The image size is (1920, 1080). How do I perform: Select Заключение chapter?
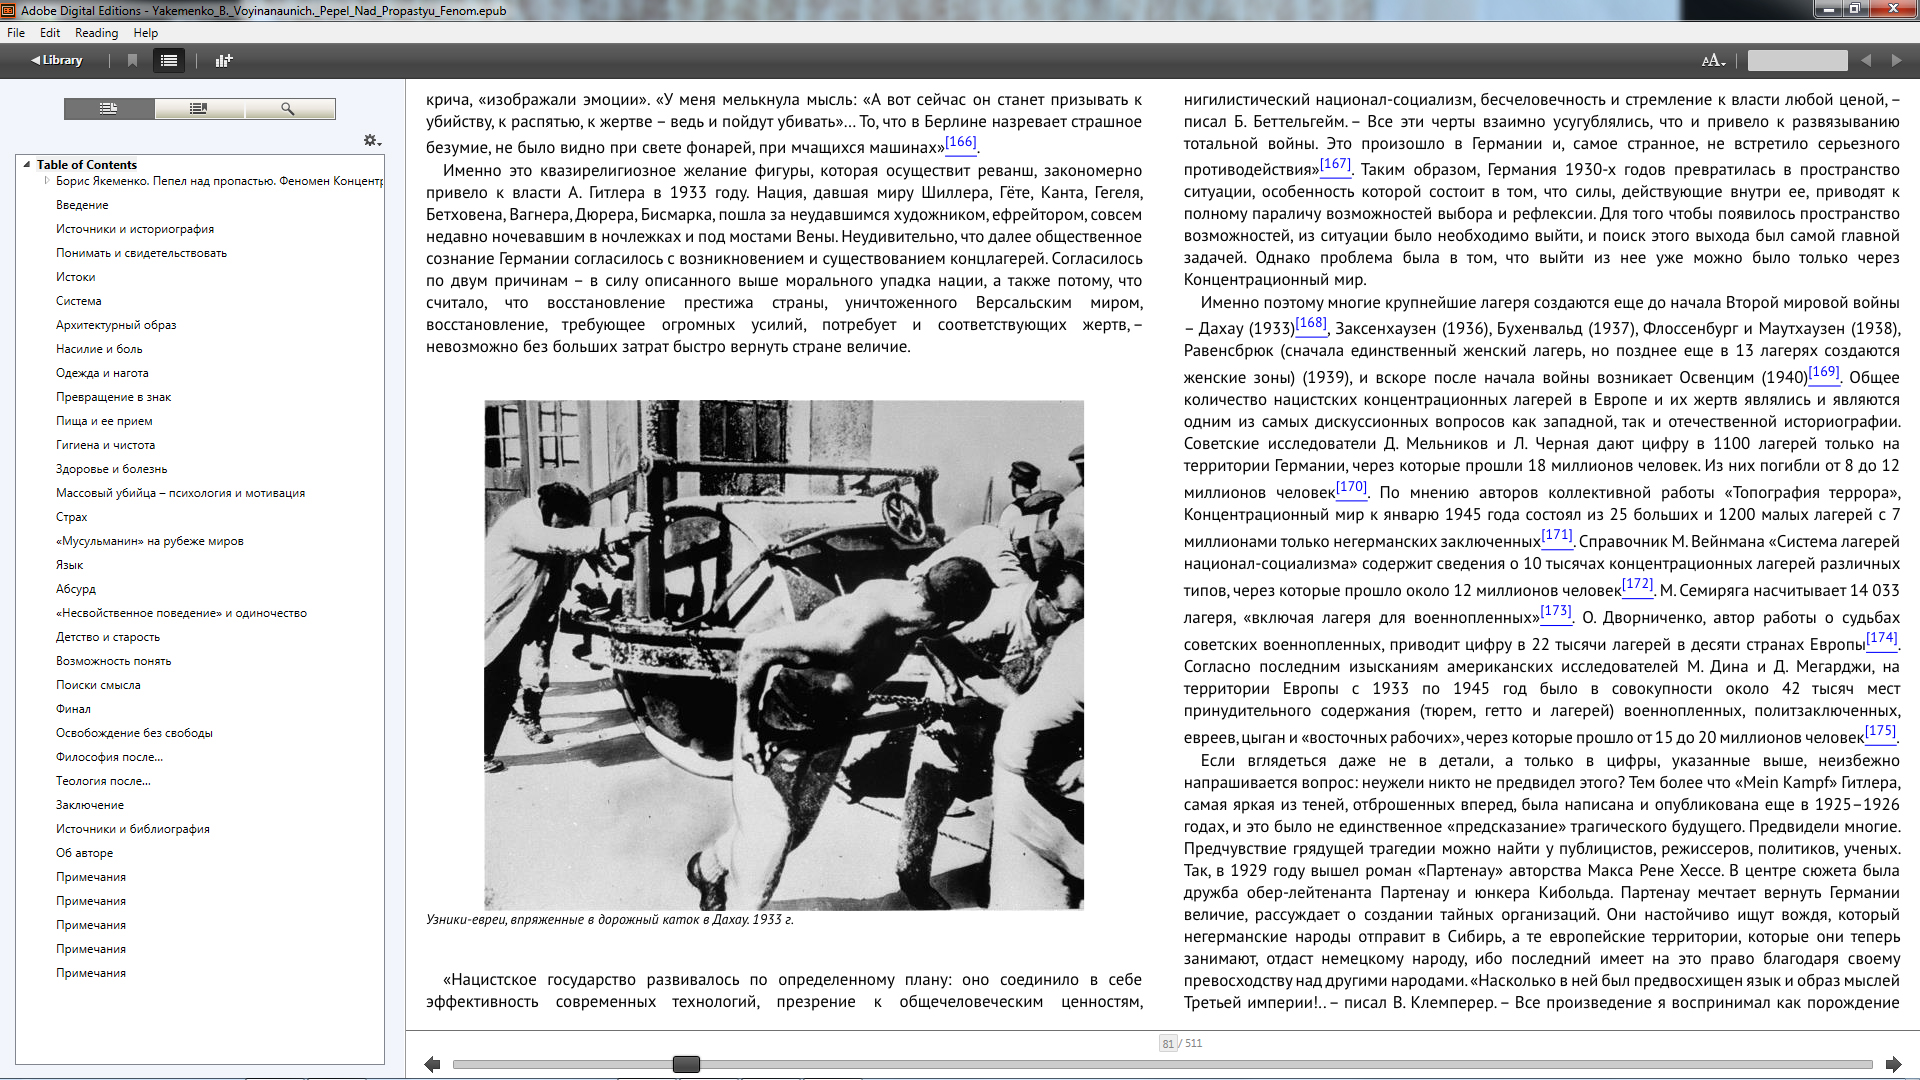point(90,805)
